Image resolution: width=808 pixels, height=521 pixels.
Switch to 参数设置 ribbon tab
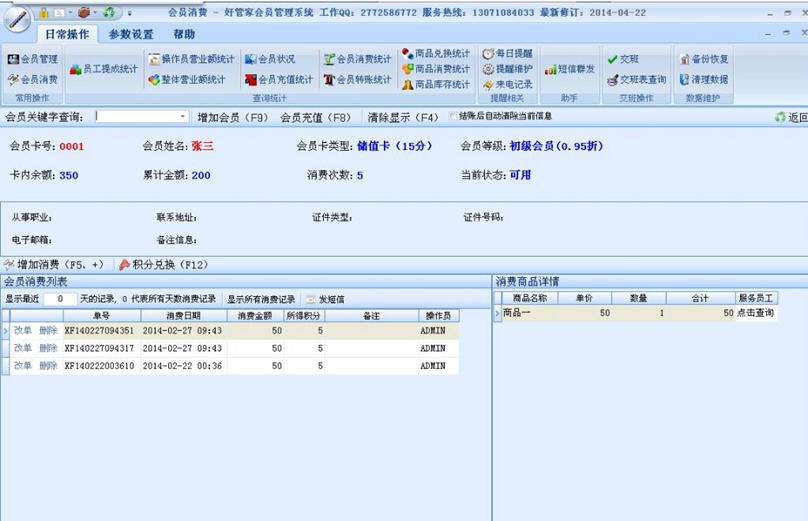pos(131,34)
